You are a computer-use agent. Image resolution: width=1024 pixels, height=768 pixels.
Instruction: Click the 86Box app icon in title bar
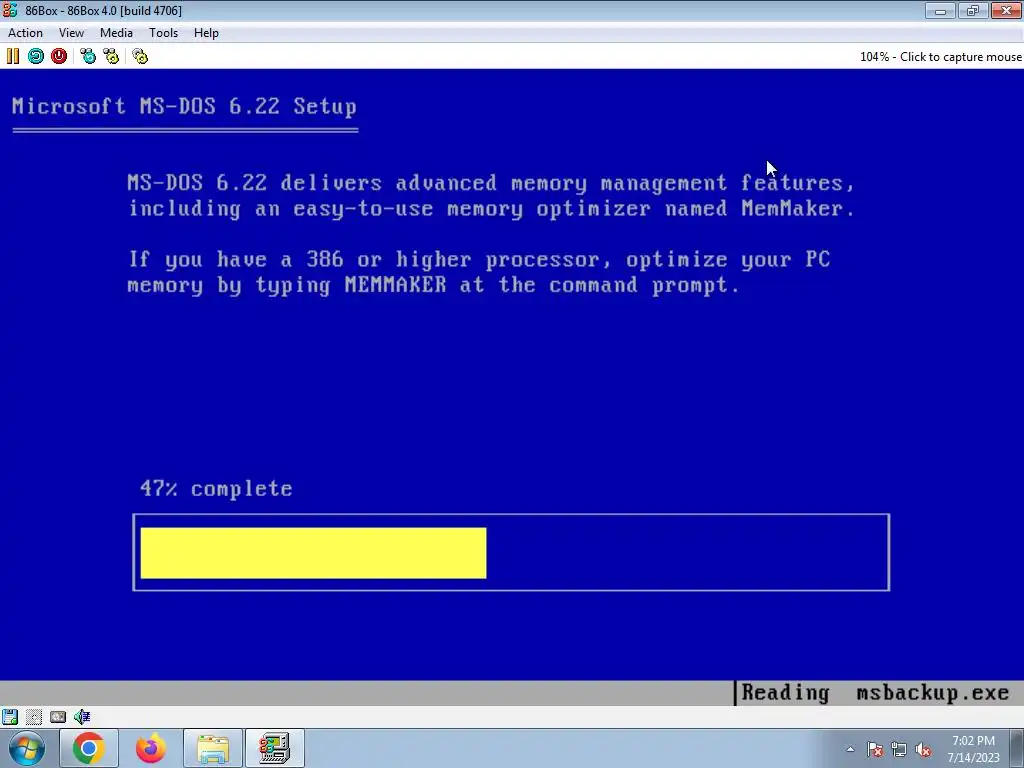click(x=10, y=10)
